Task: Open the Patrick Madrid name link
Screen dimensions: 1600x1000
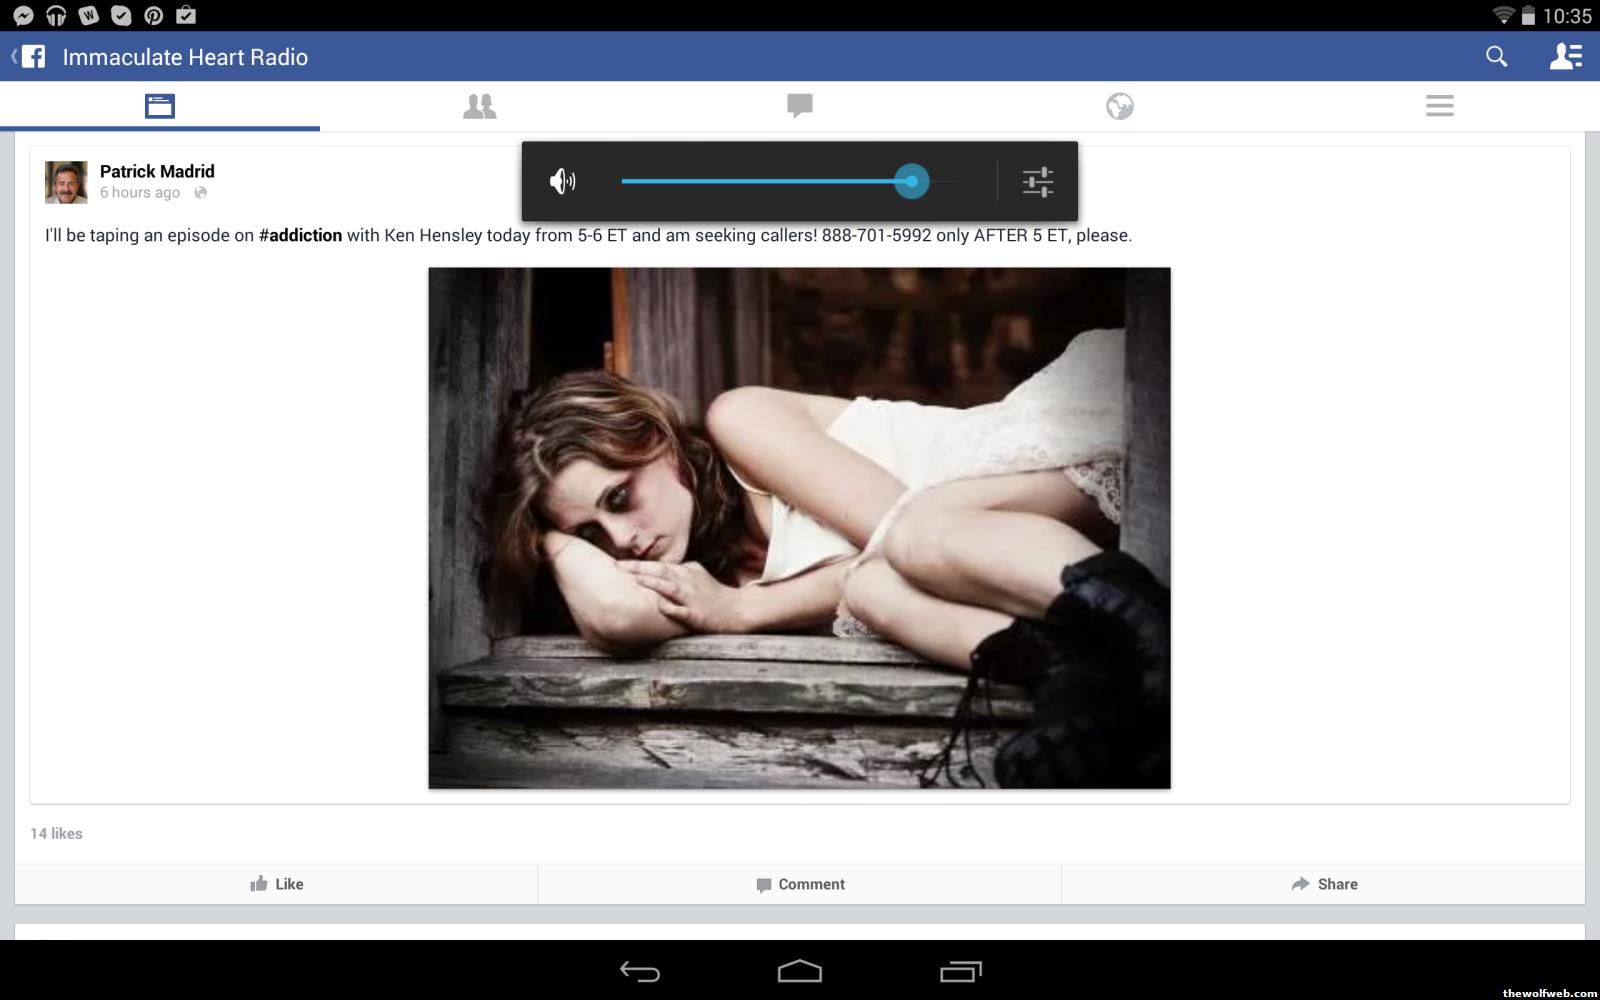Action: [157, 171]
